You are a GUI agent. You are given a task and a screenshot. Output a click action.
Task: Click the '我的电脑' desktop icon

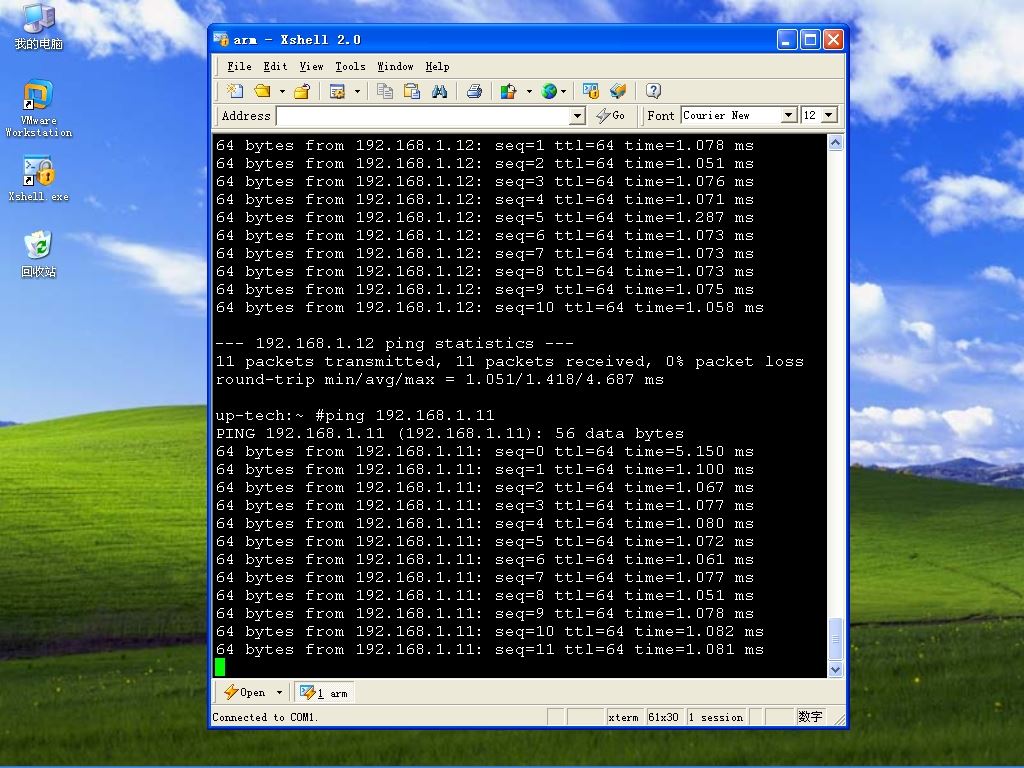click(x=39, y=26)
